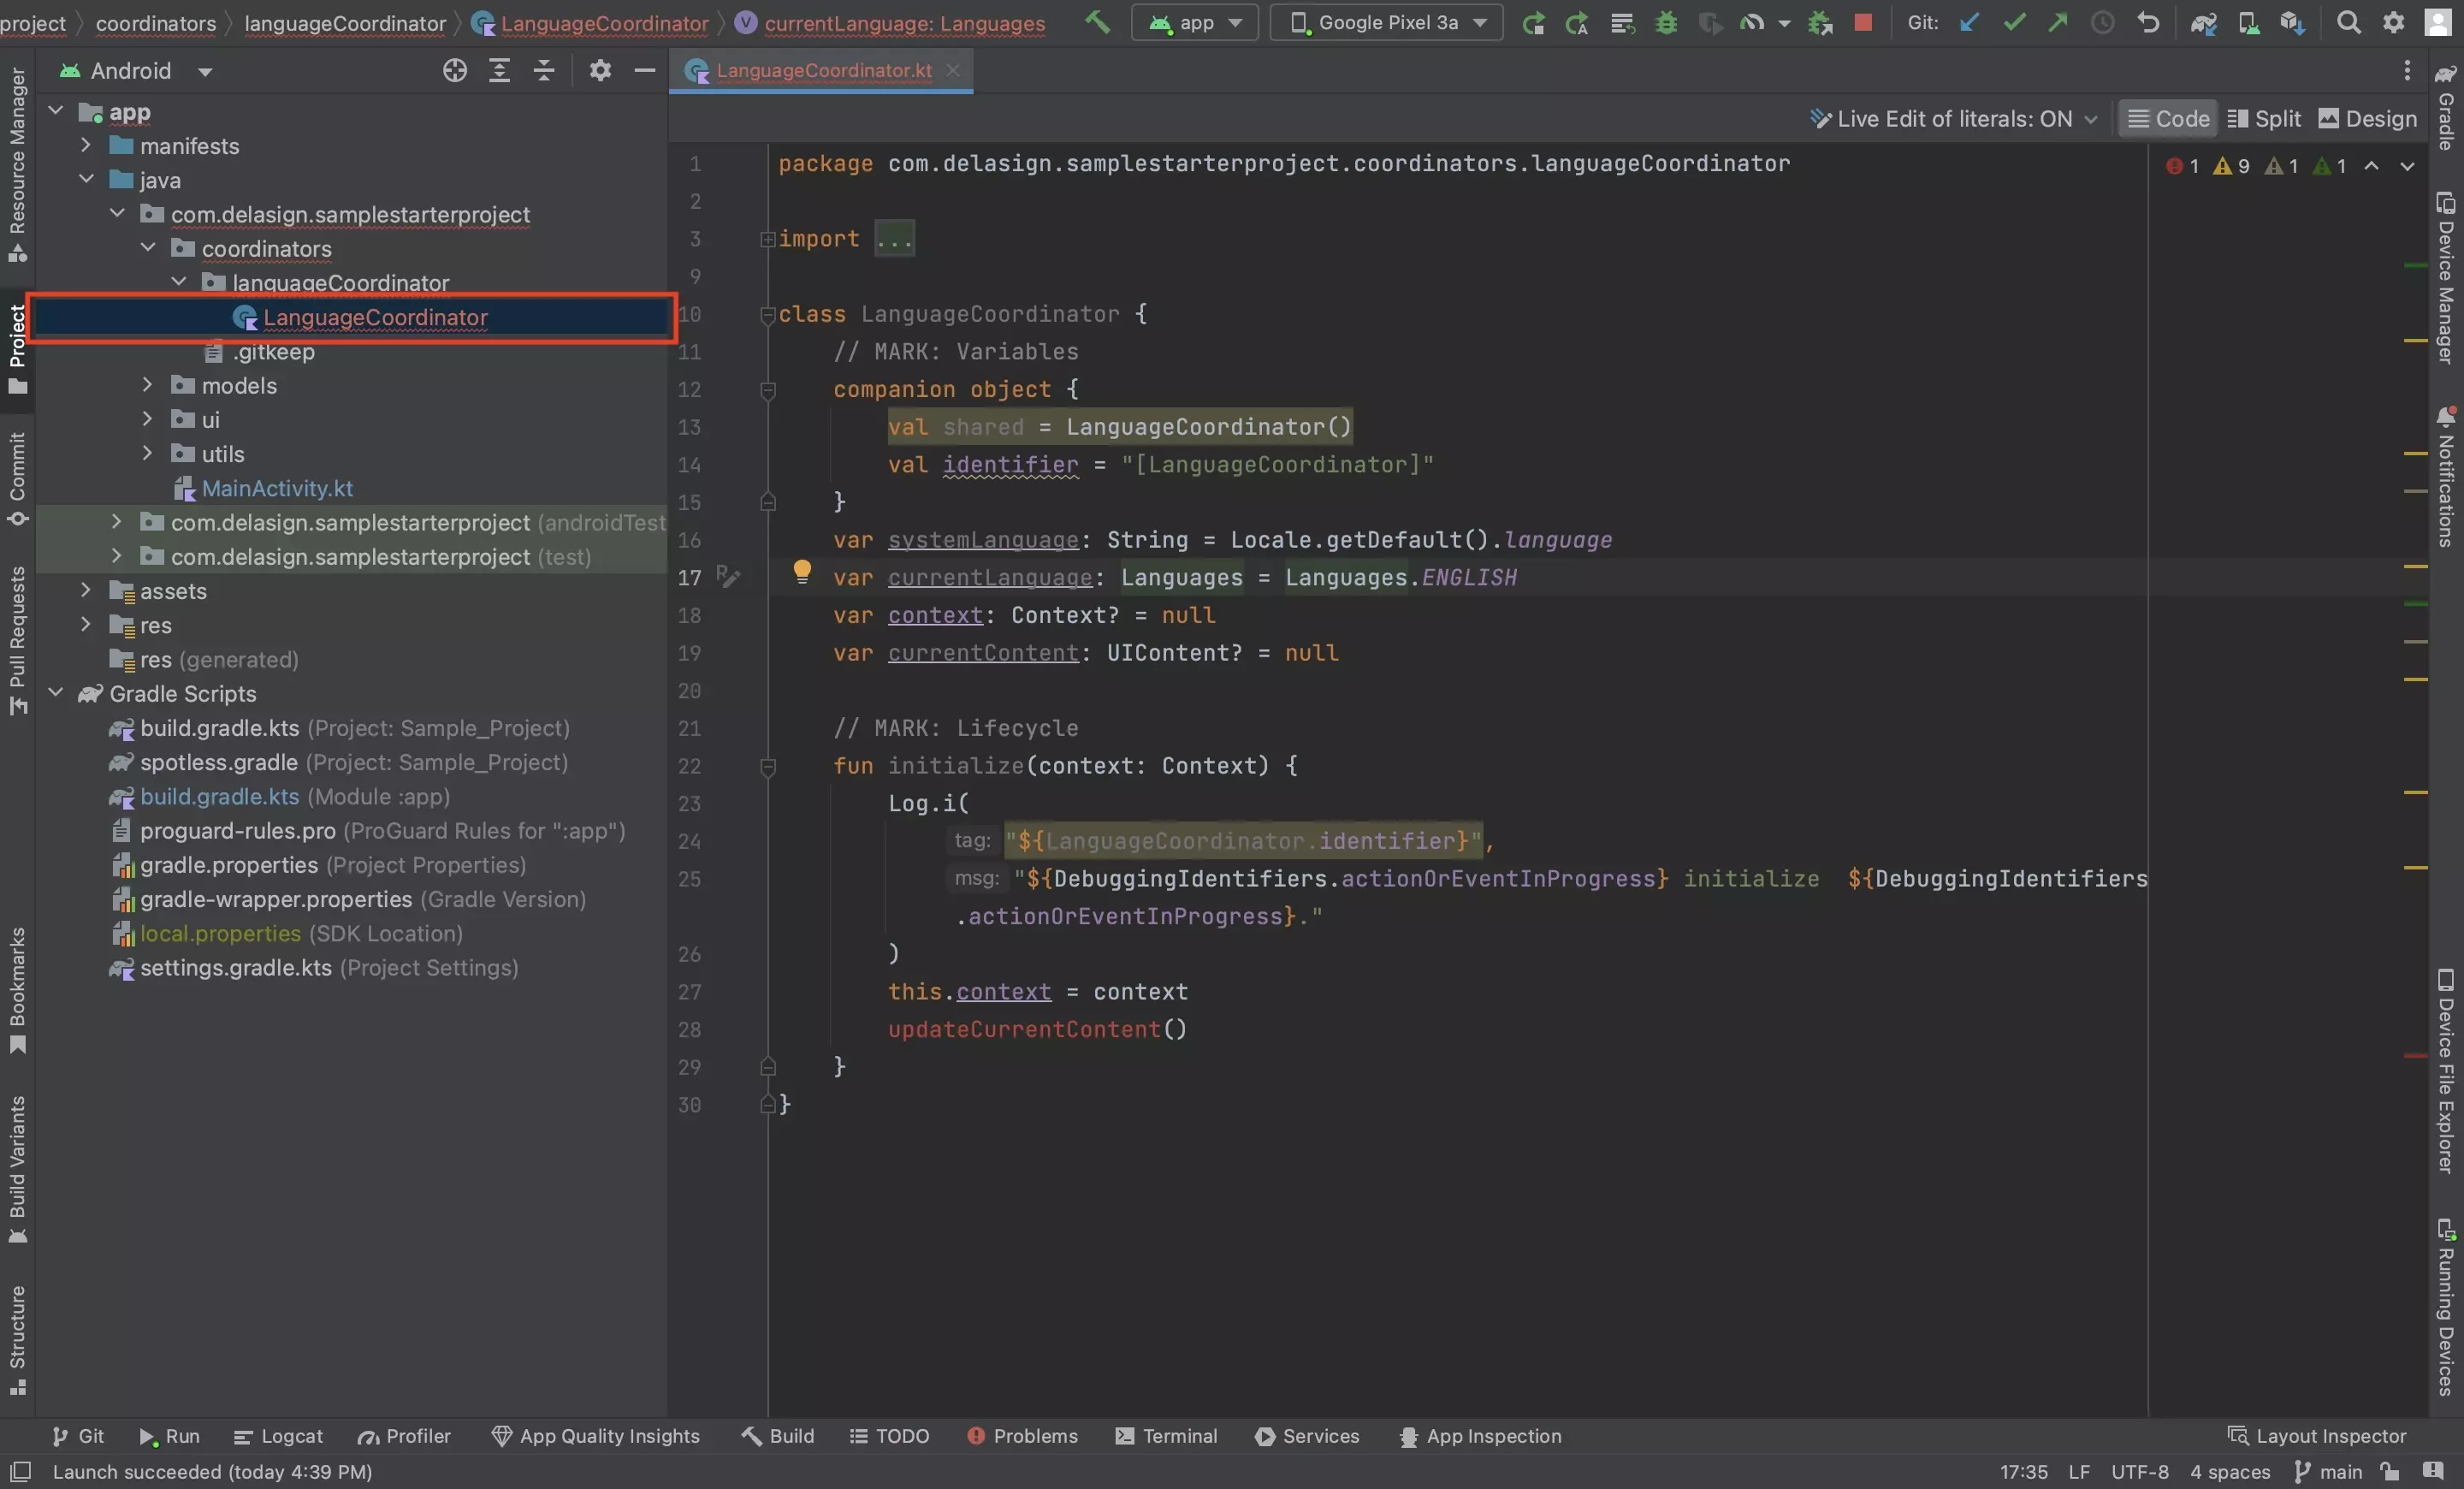The width and height of the screenshot is (2464, 1489).
Task: Click the Apply Code Changes icon
Action: (1622, 22)
